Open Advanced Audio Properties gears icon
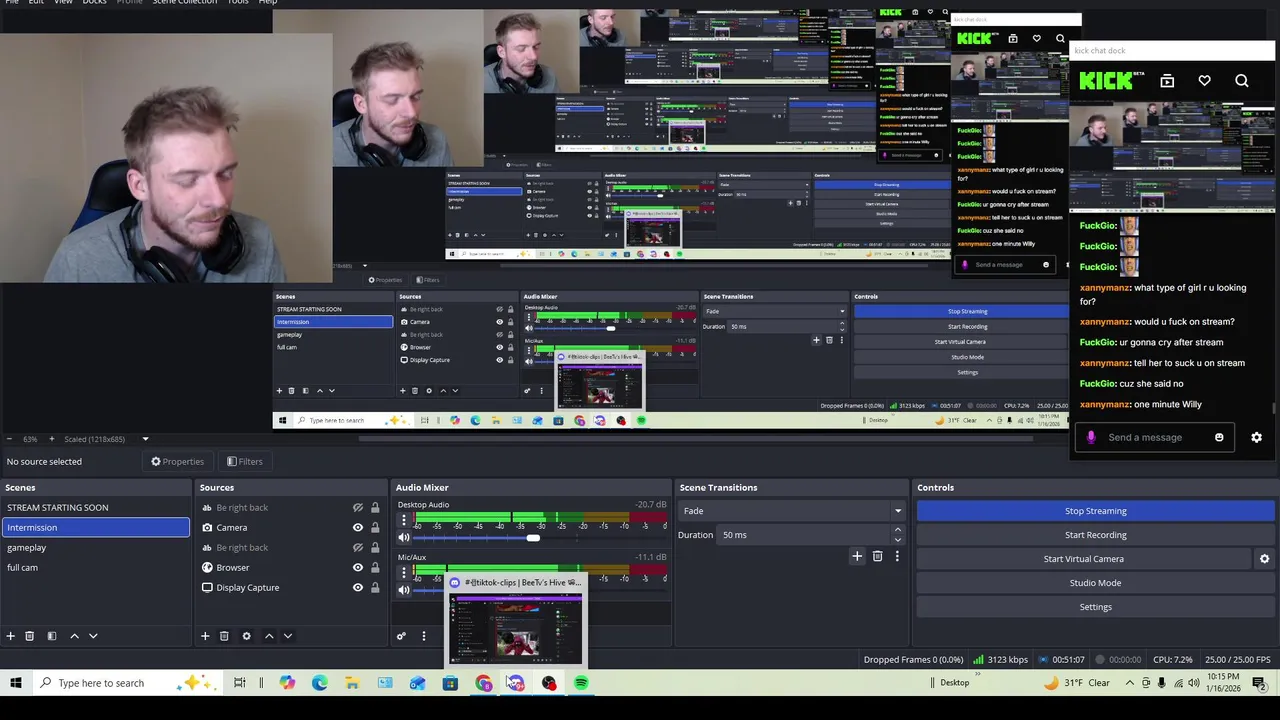Image resolution: width=1280 pixels, height=720 pixels. [x=401, y=636]
